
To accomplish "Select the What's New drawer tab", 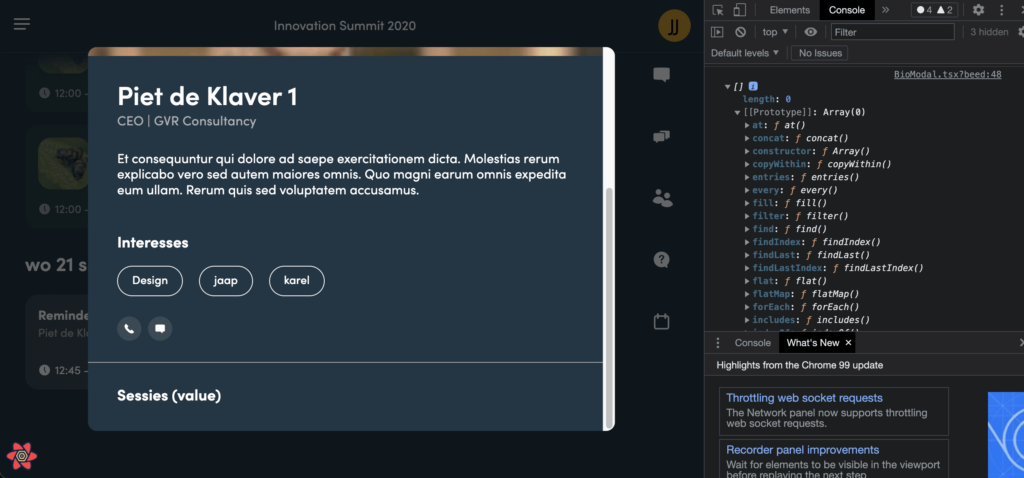I will [x=812, y=343].
